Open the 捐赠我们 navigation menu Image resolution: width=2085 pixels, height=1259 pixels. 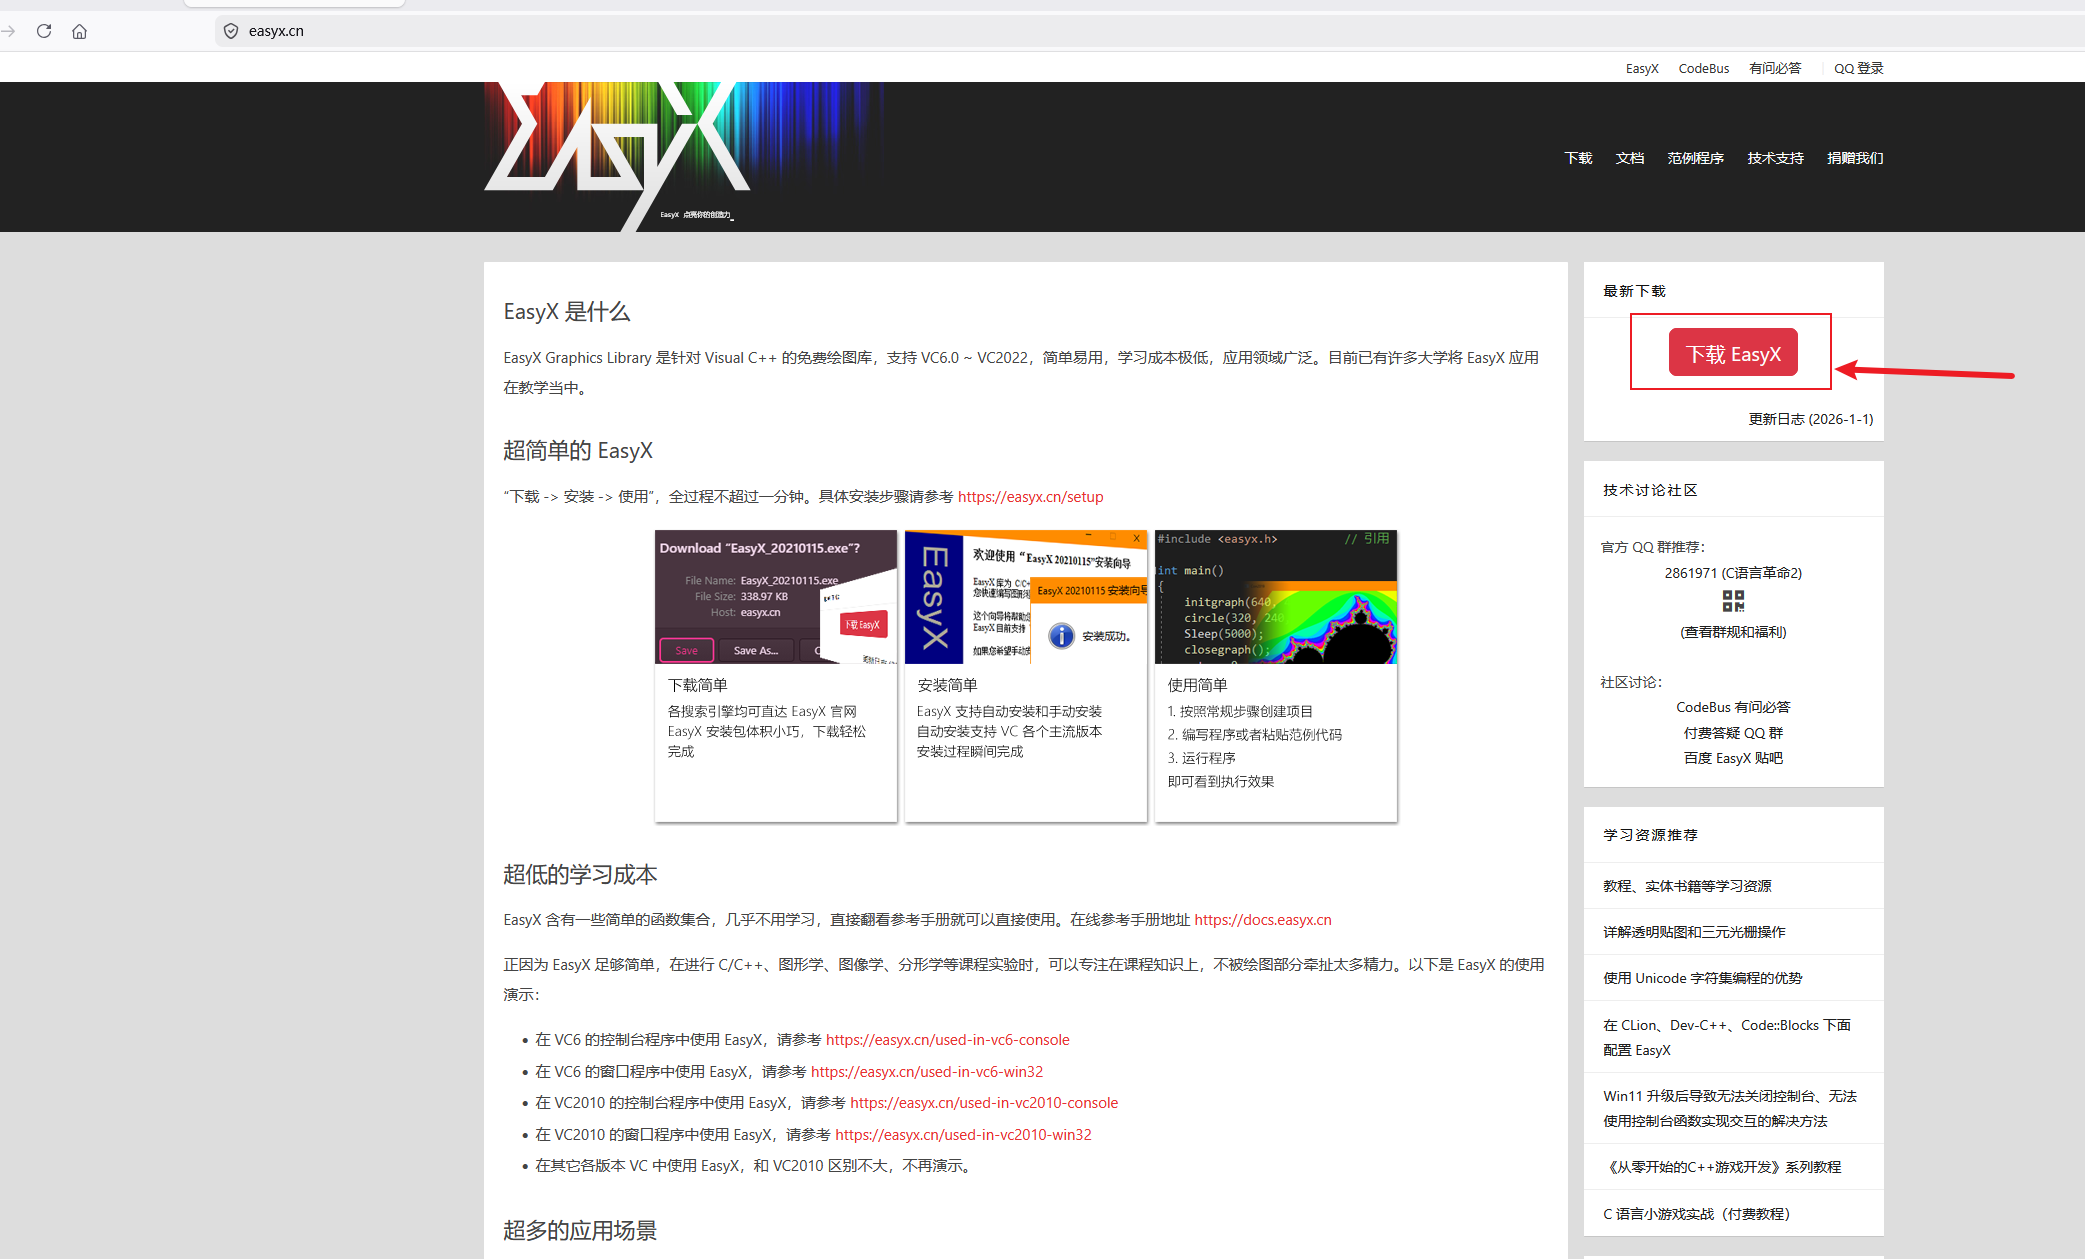tap(1855, 158)
